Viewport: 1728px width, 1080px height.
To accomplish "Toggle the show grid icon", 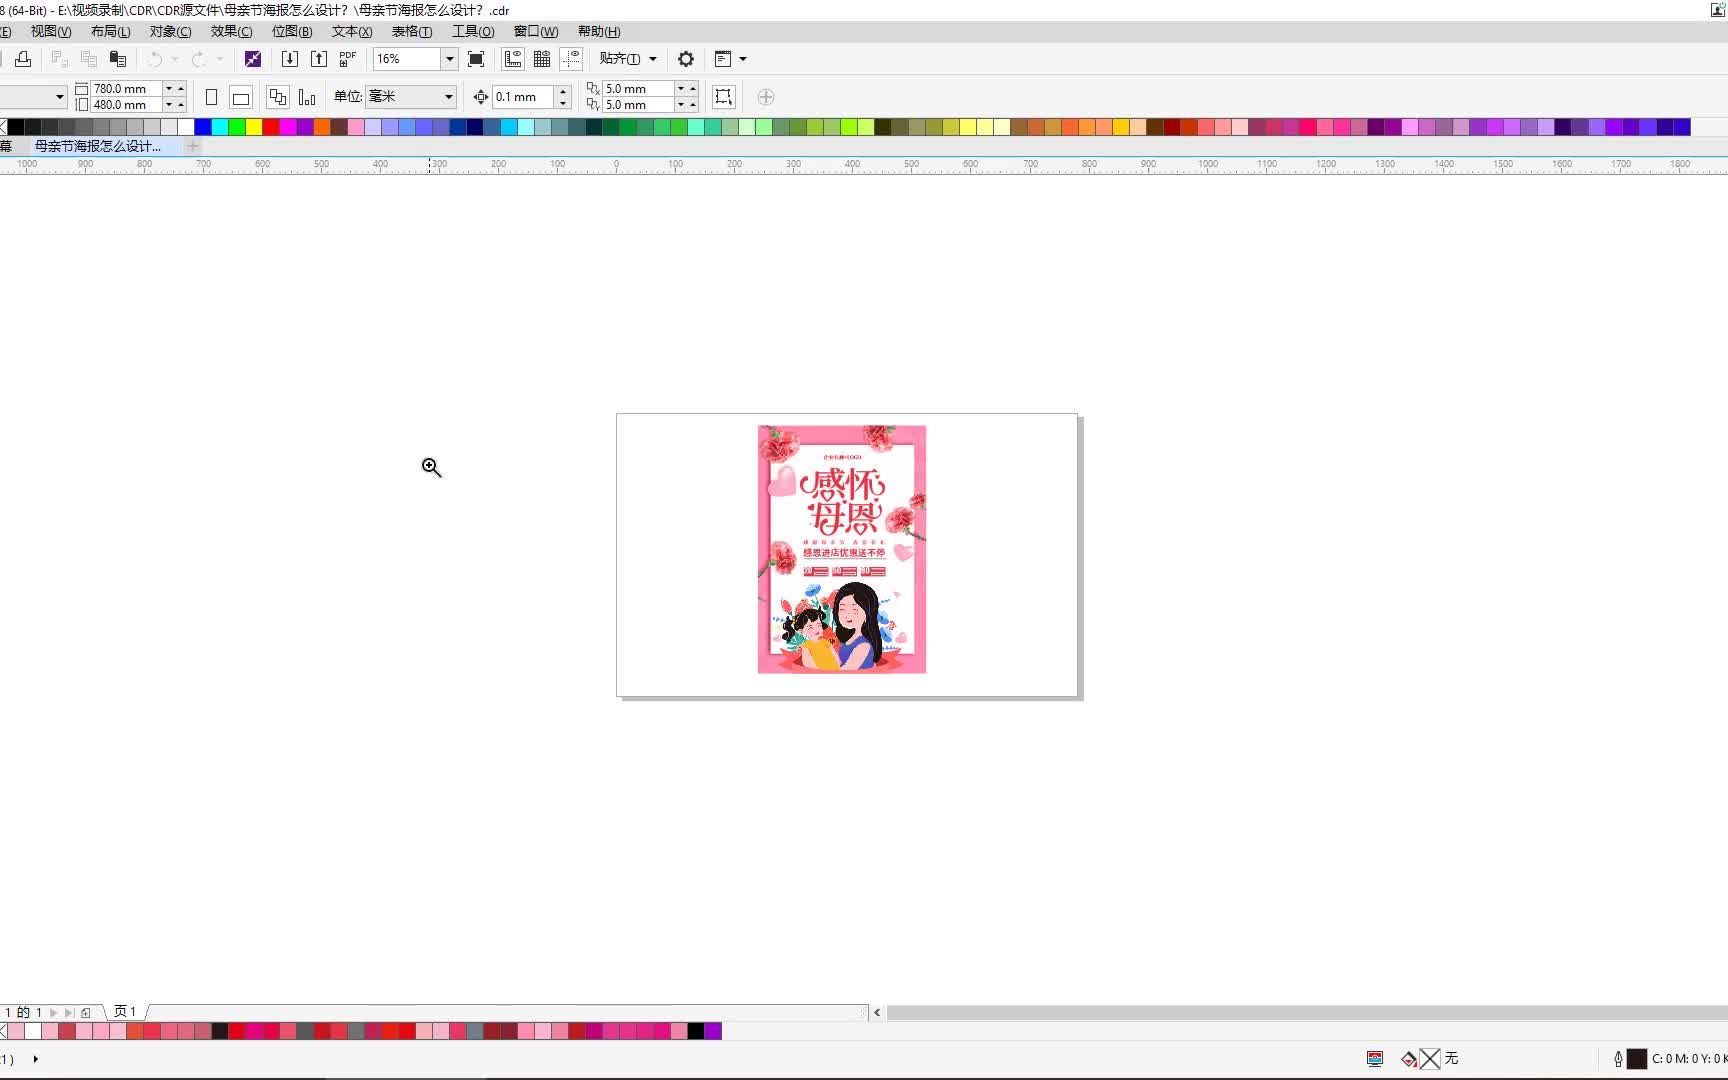I will [x=542, y=59].
